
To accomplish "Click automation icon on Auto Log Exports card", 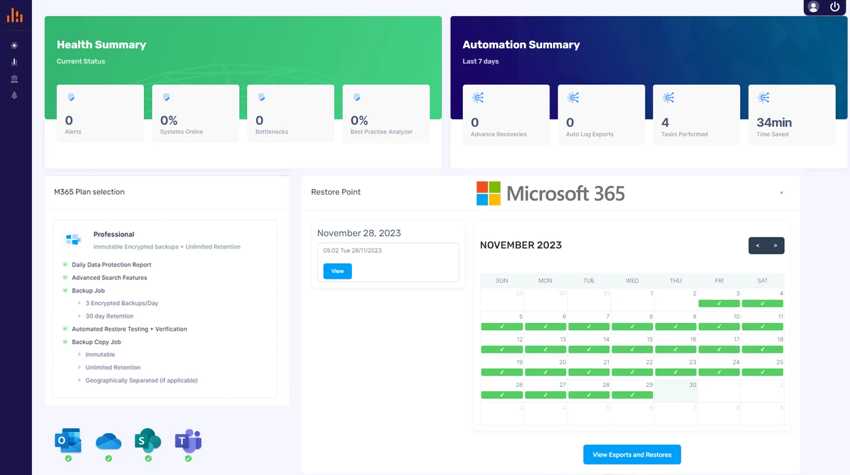I will 573,98.
